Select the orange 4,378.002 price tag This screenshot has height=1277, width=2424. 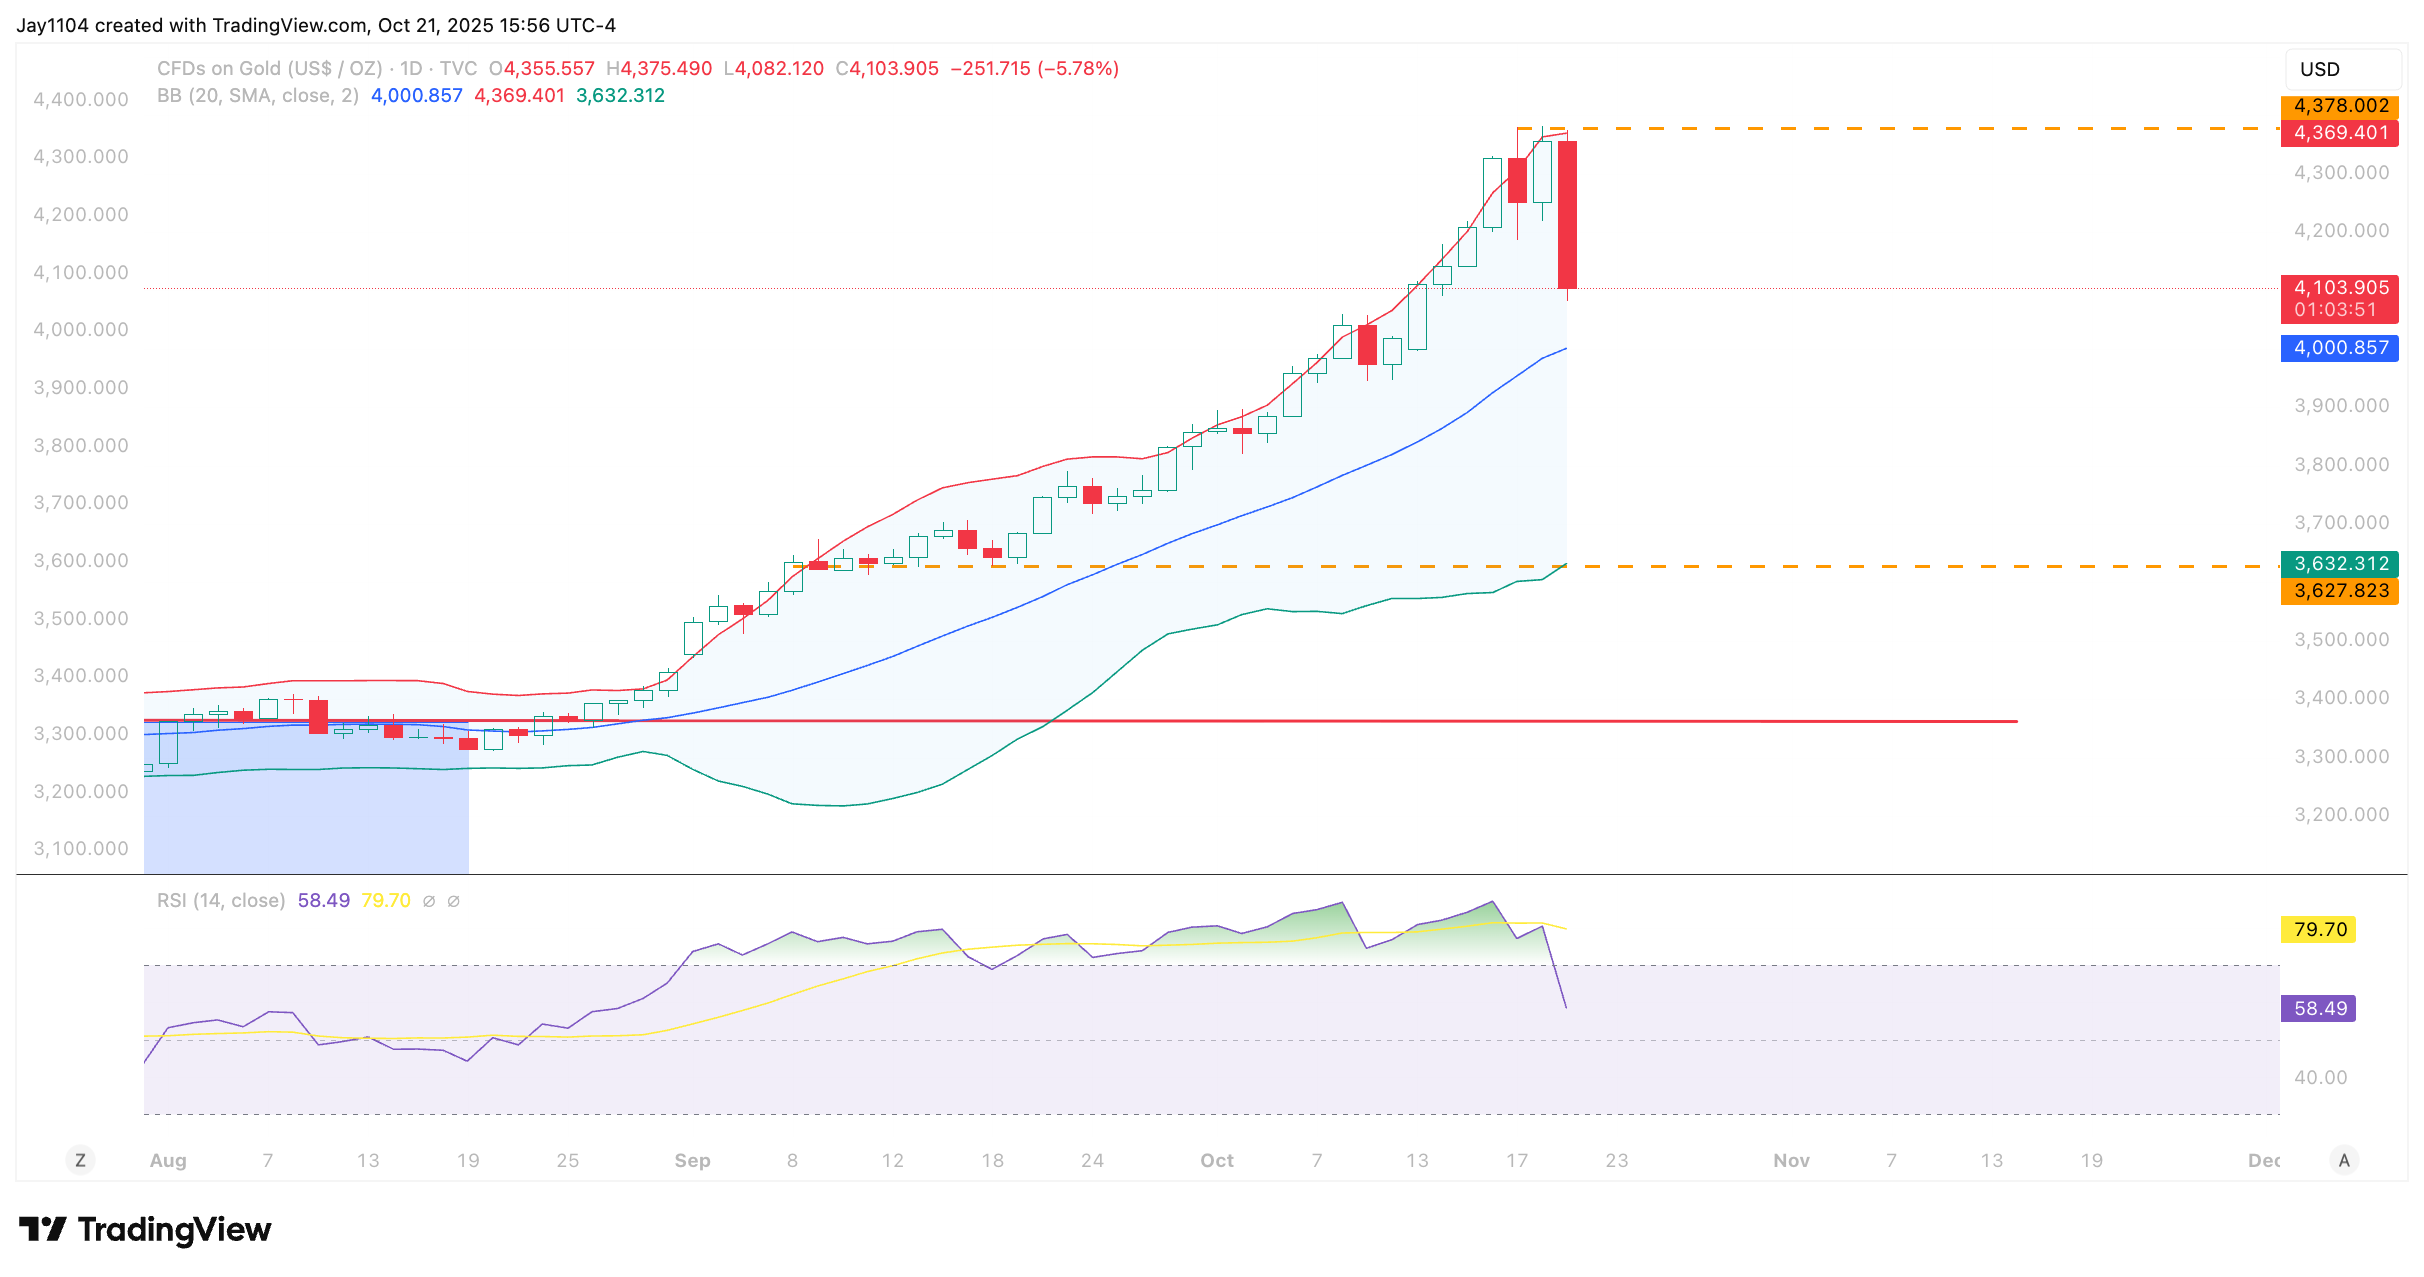click(2340, 106)
